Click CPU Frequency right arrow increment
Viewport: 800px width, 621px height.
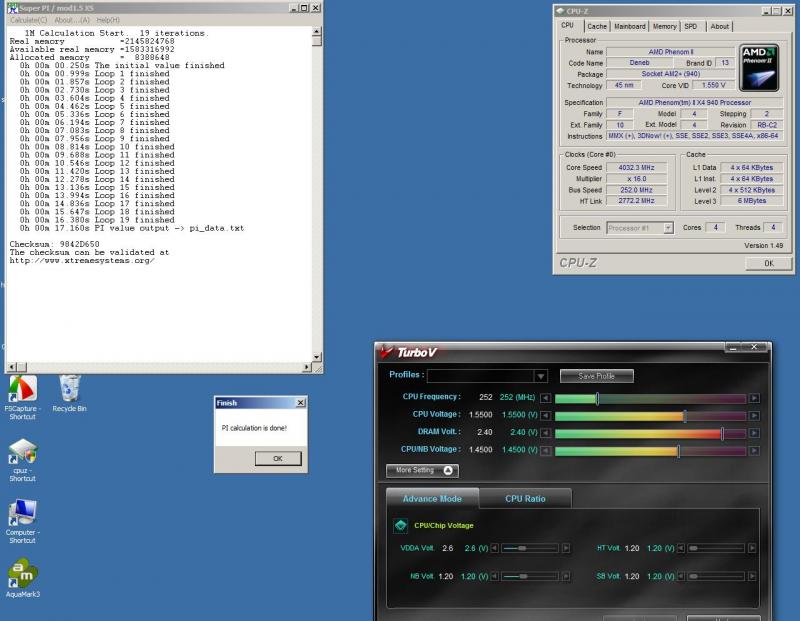754,398
